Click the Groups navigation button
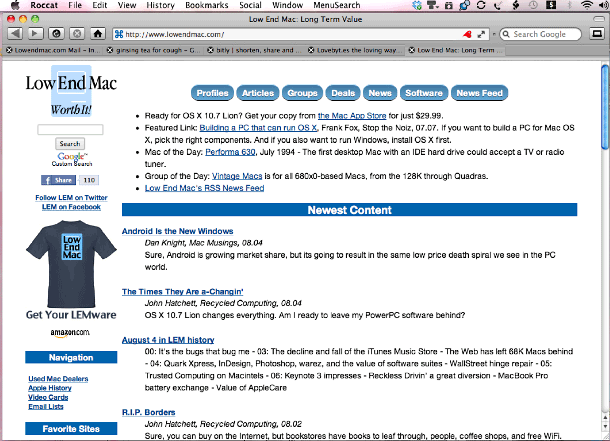 pyautogui.click(x=302, y=93)
